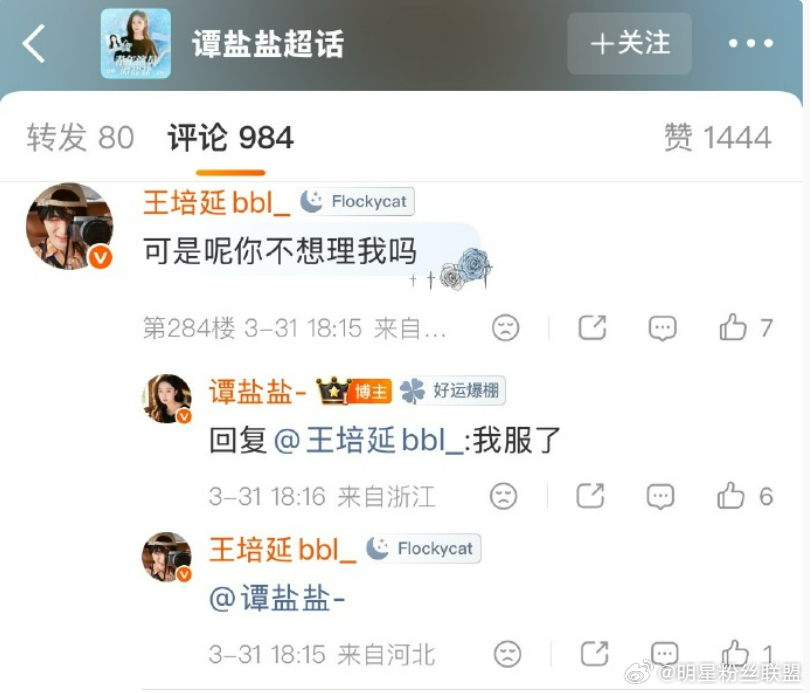
Task: Open the three-dots more options menu
Action: click(751, 43)
